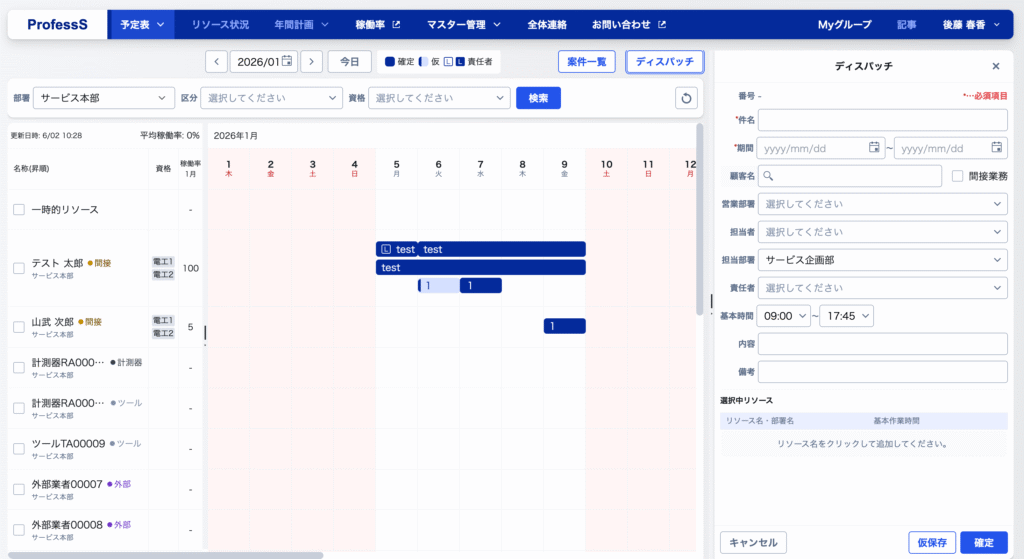The image size is (1024, 559).
Task: Open the 記事 menu item
Action: [906, 25]
